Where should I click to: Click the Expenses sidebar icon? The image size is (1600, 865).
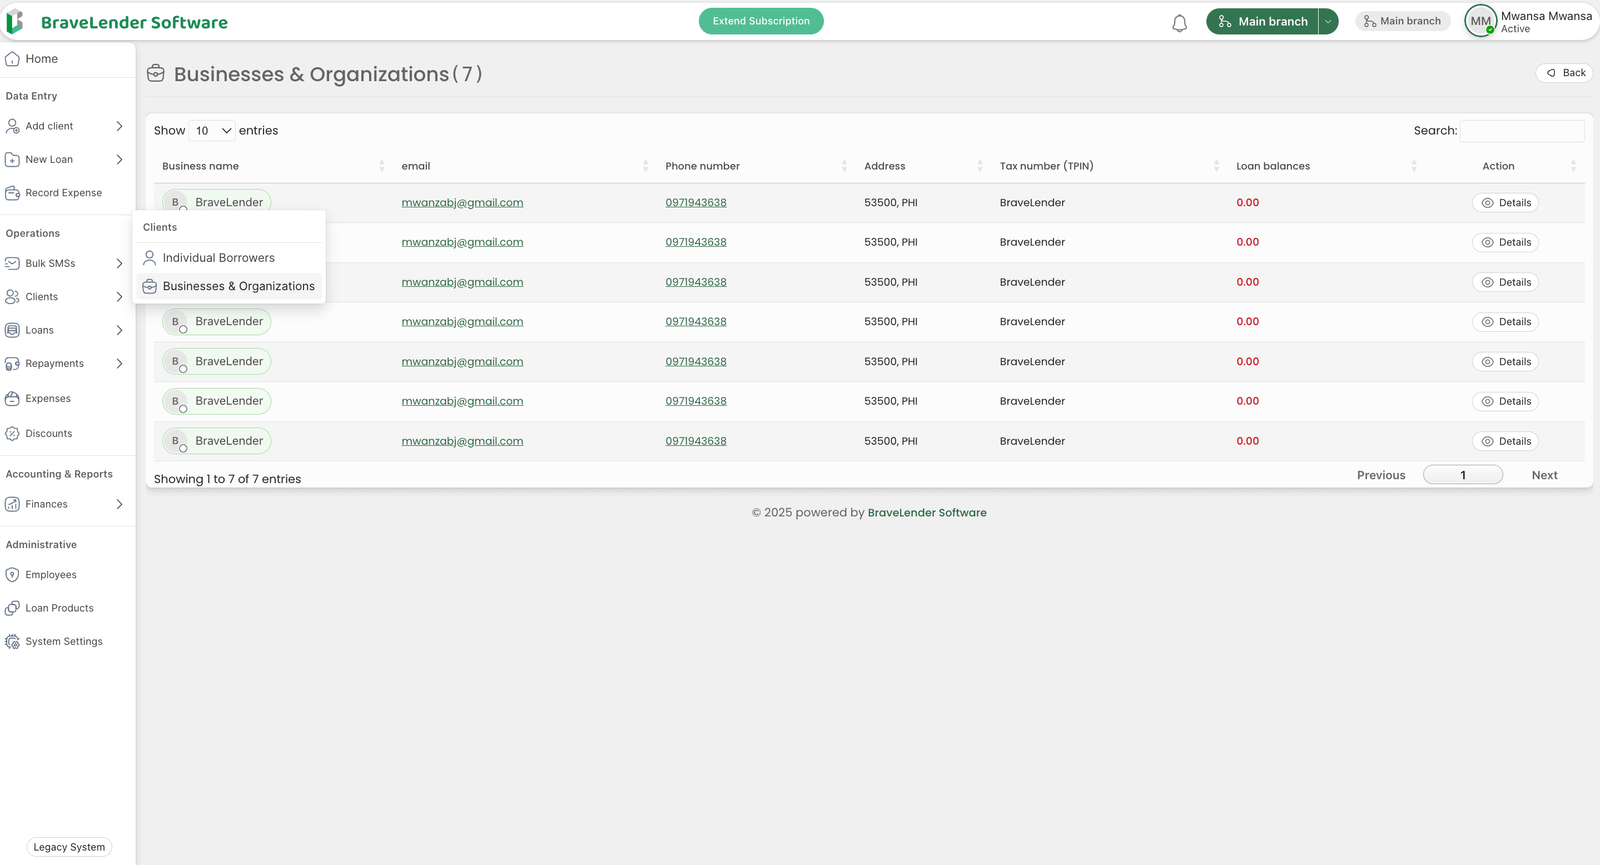tap(12, 399)
